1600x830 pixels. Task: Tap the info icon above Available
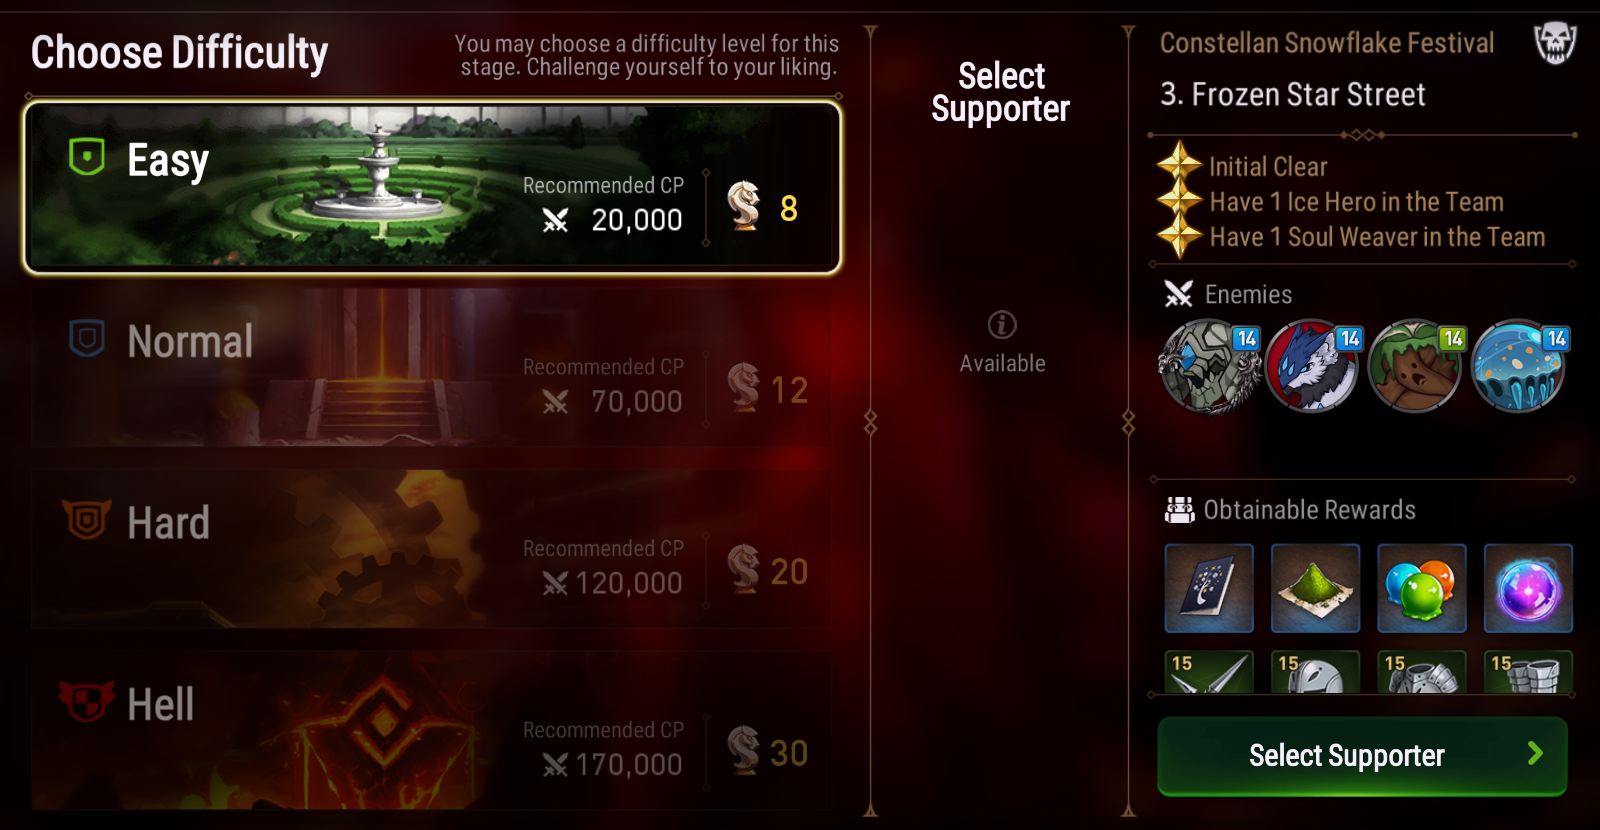tap(1002, 324)
